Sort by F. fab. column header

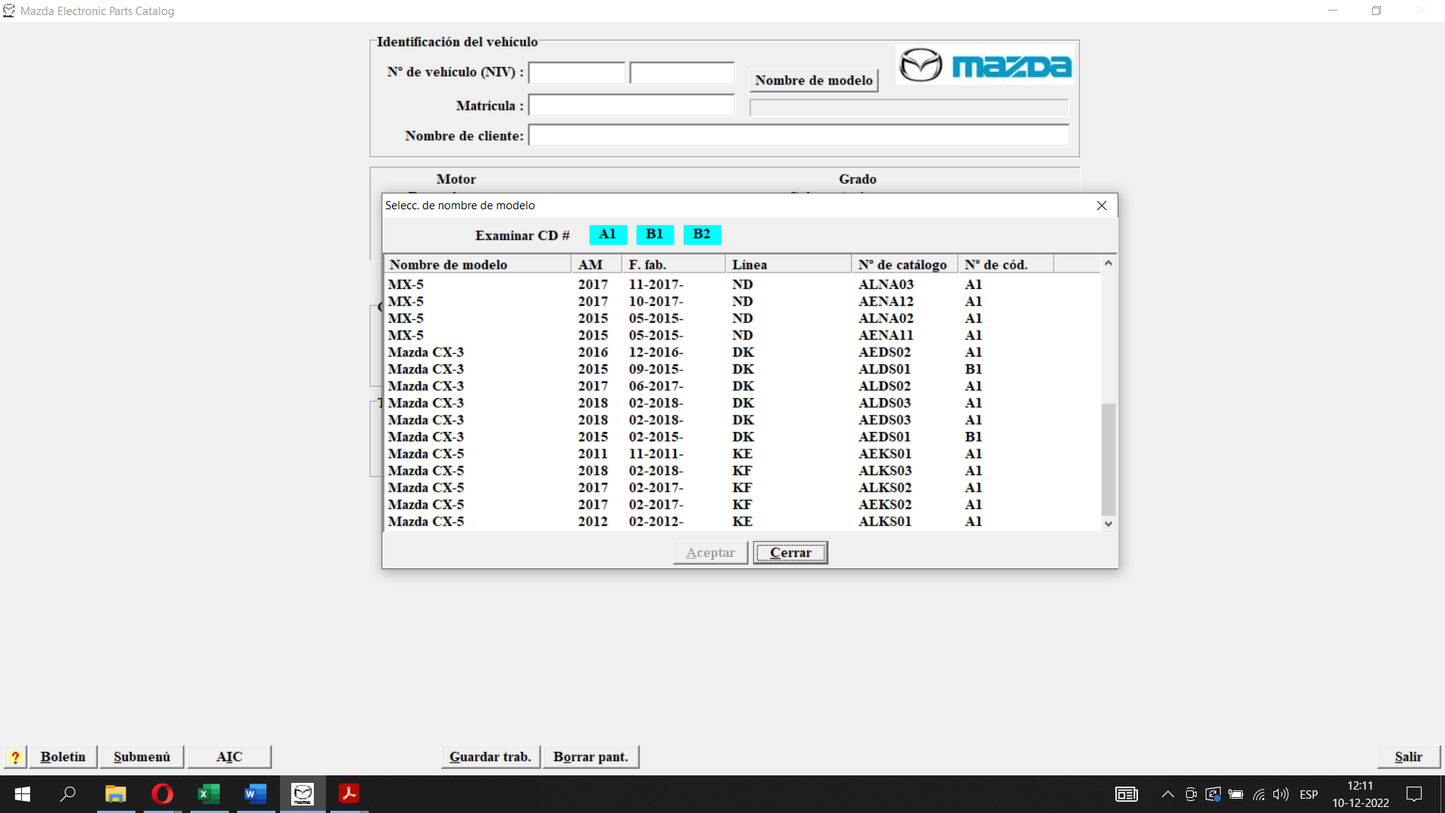[673, 264]
